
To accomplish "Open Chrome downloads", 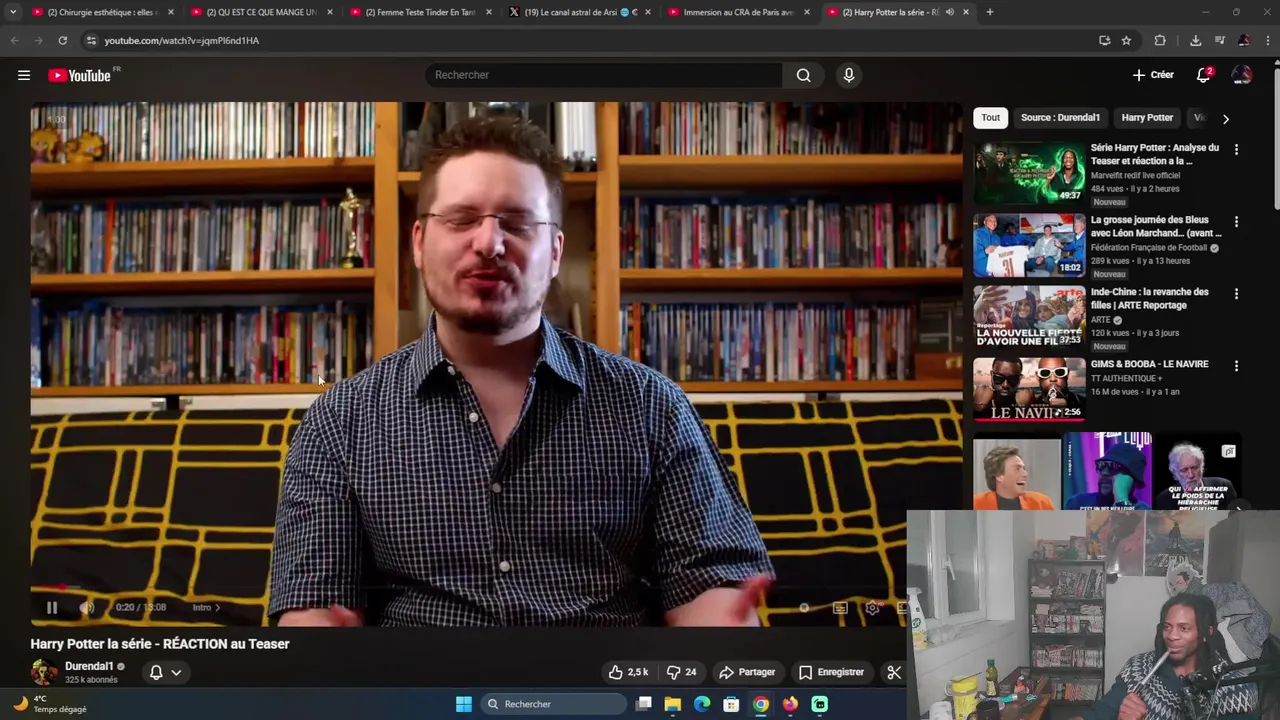I will 1195,40.
